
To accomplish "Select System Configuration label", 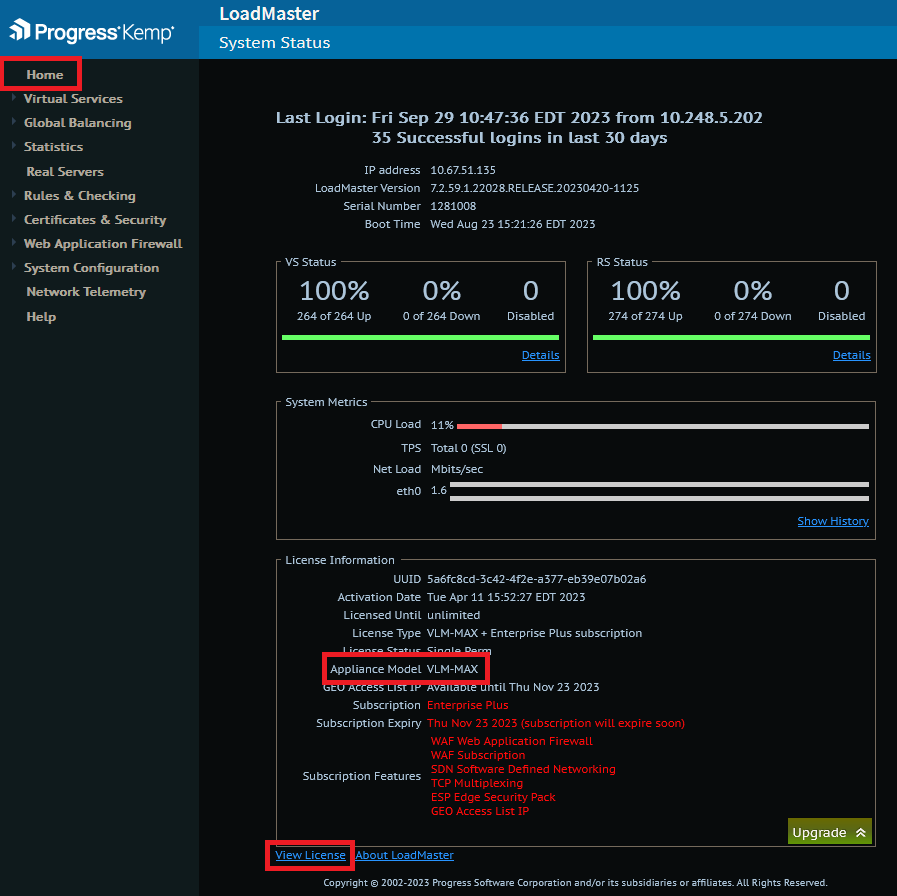I will tap(92, 268).
